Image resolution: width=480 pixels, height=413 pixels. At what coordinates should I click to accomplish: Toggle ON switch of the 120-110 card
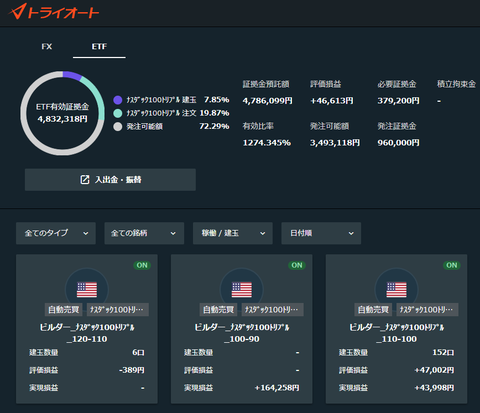(142, 265)
